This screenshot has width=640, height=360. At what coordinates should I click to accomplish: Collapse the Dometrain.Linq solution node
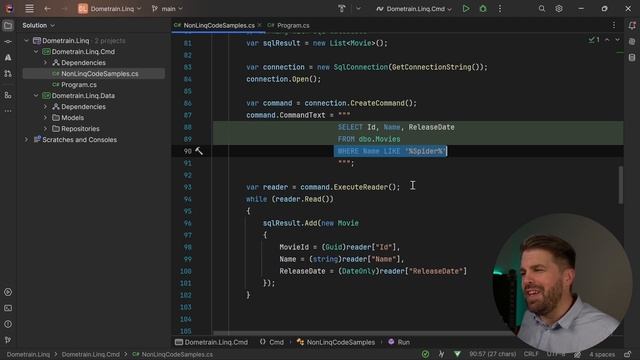click(27, 40)
